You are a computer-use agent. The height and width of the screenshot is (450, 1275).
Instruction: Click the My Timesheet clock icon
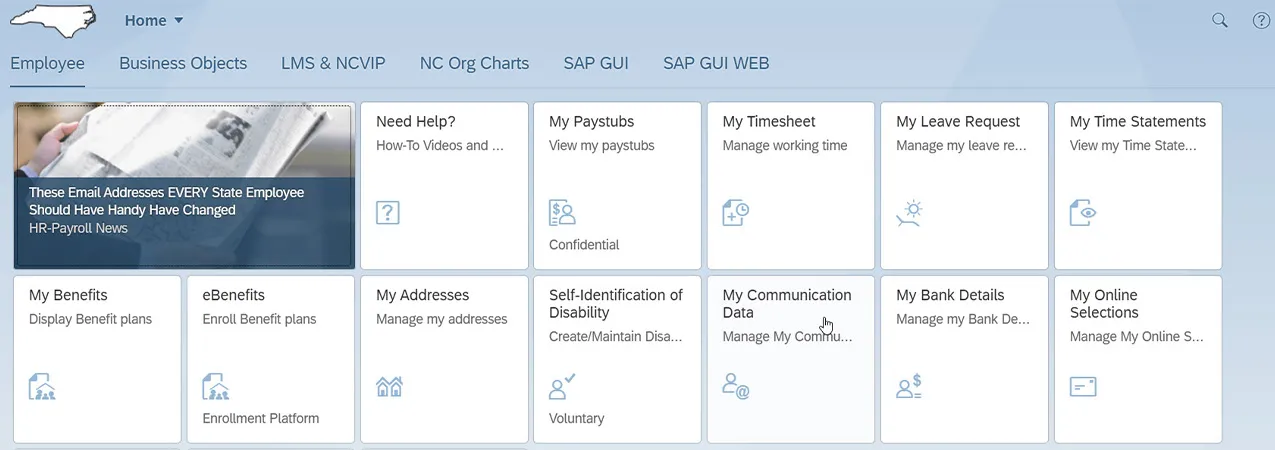pos(735,212)
